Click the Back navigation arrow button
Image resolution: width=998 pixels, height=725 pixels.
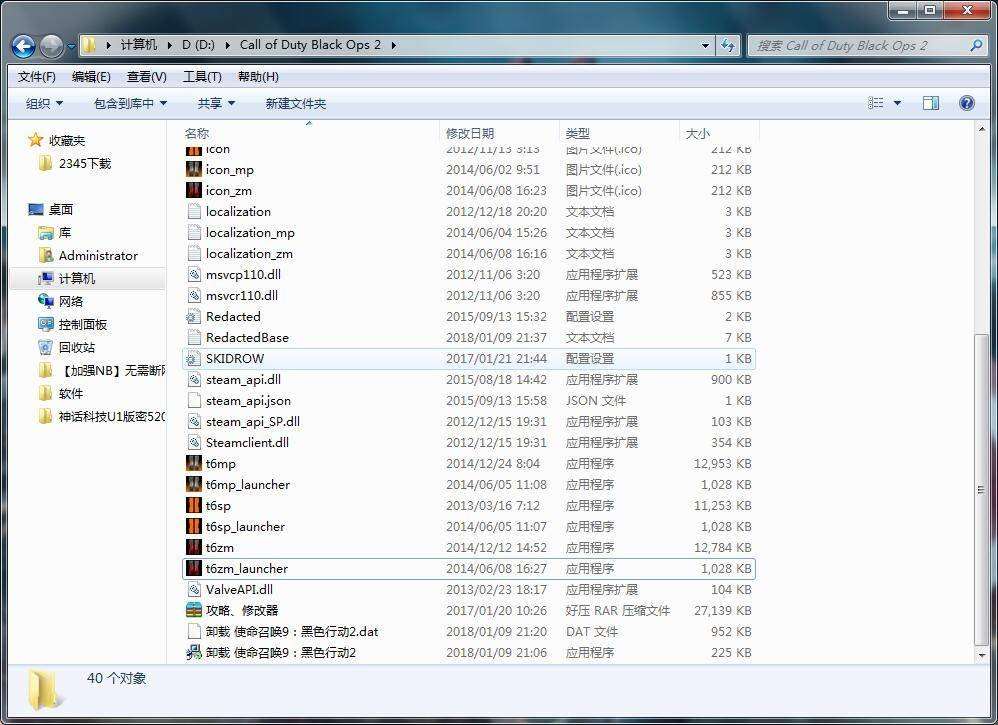(24, 45)
